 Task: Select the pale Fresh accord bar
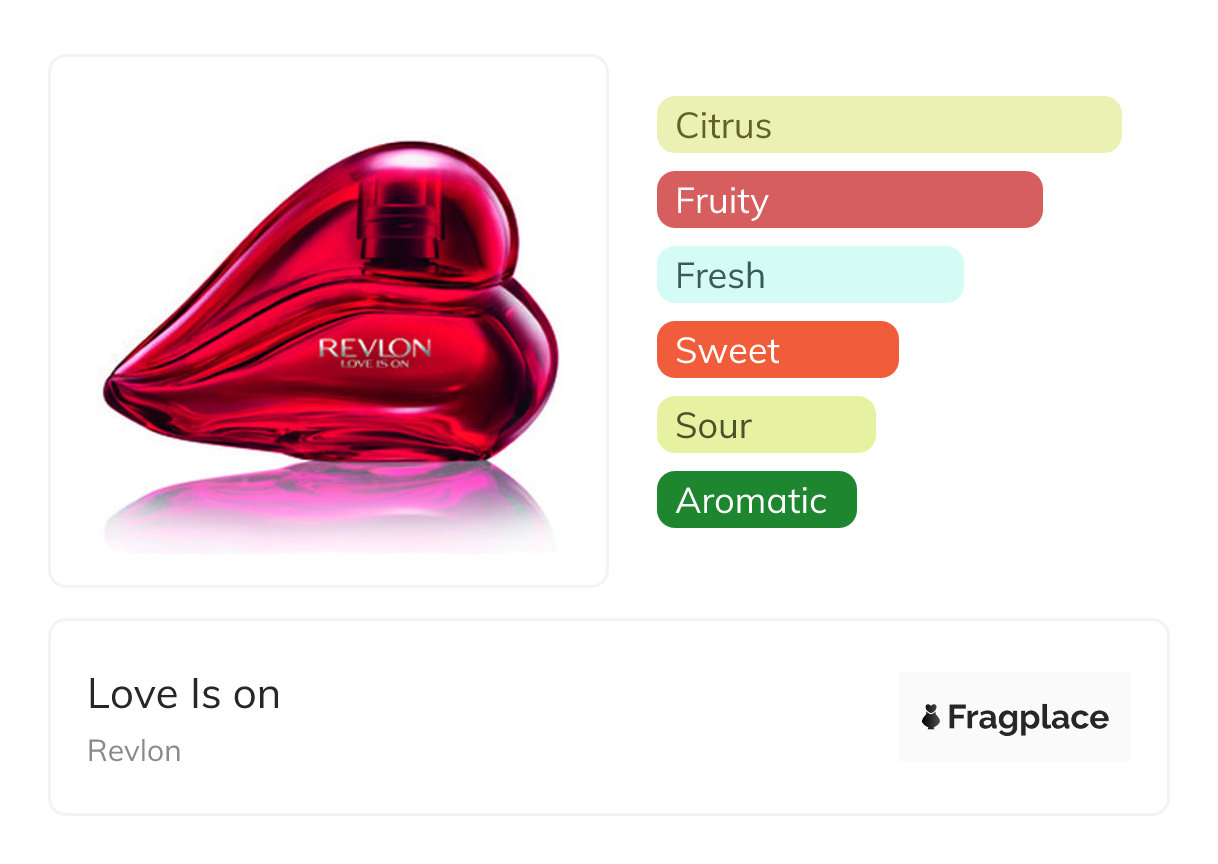(810, 275)
